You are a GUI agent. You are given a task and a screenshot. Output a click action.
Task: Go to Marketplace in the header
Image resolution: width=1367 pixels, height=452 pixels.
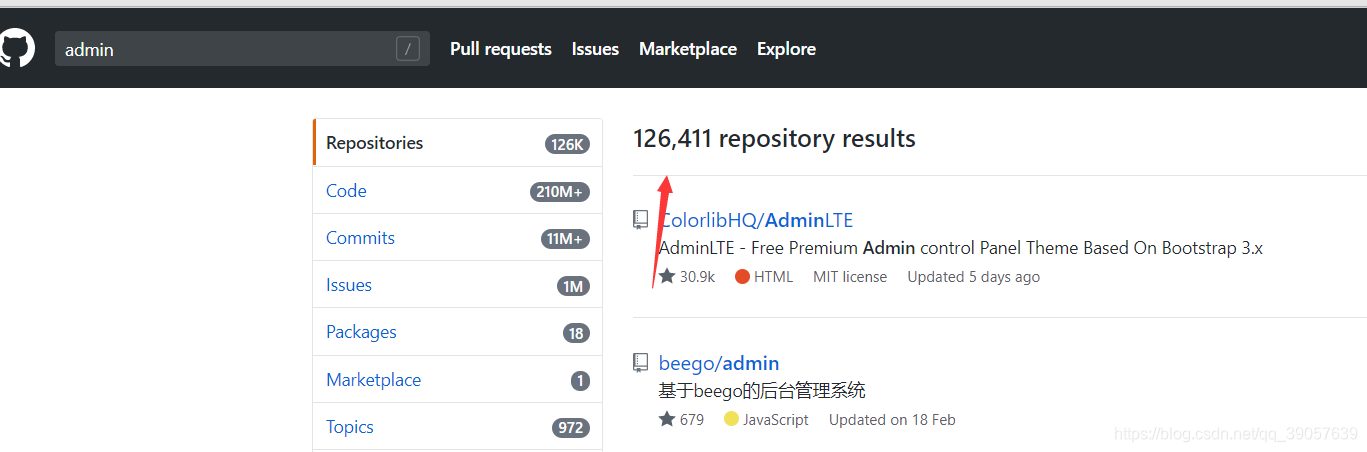(x=688, y=48)
